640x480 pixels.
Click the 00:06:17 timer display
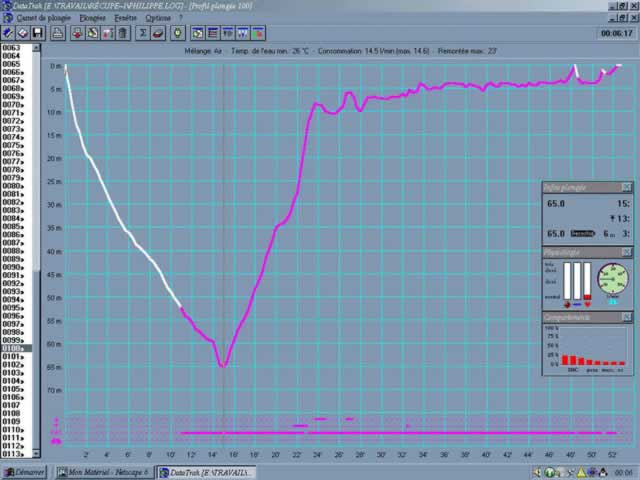click(x=616, y=33)
